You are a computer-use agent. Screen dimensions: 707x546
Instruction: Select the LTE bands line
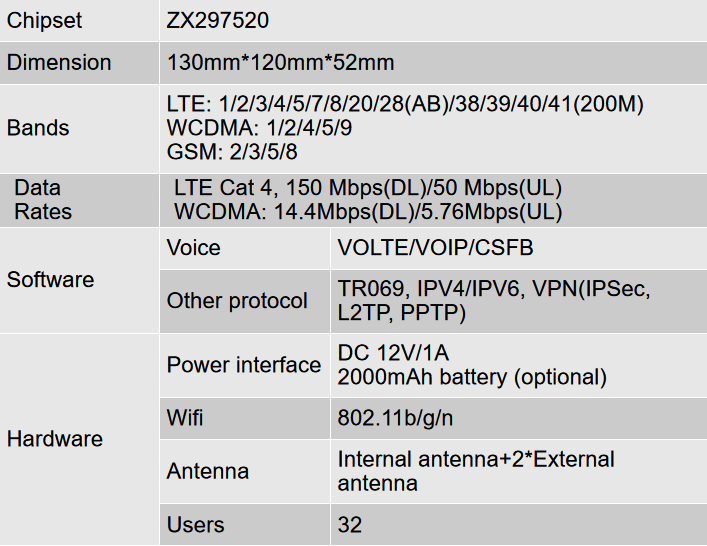click(x=405, y=104)
